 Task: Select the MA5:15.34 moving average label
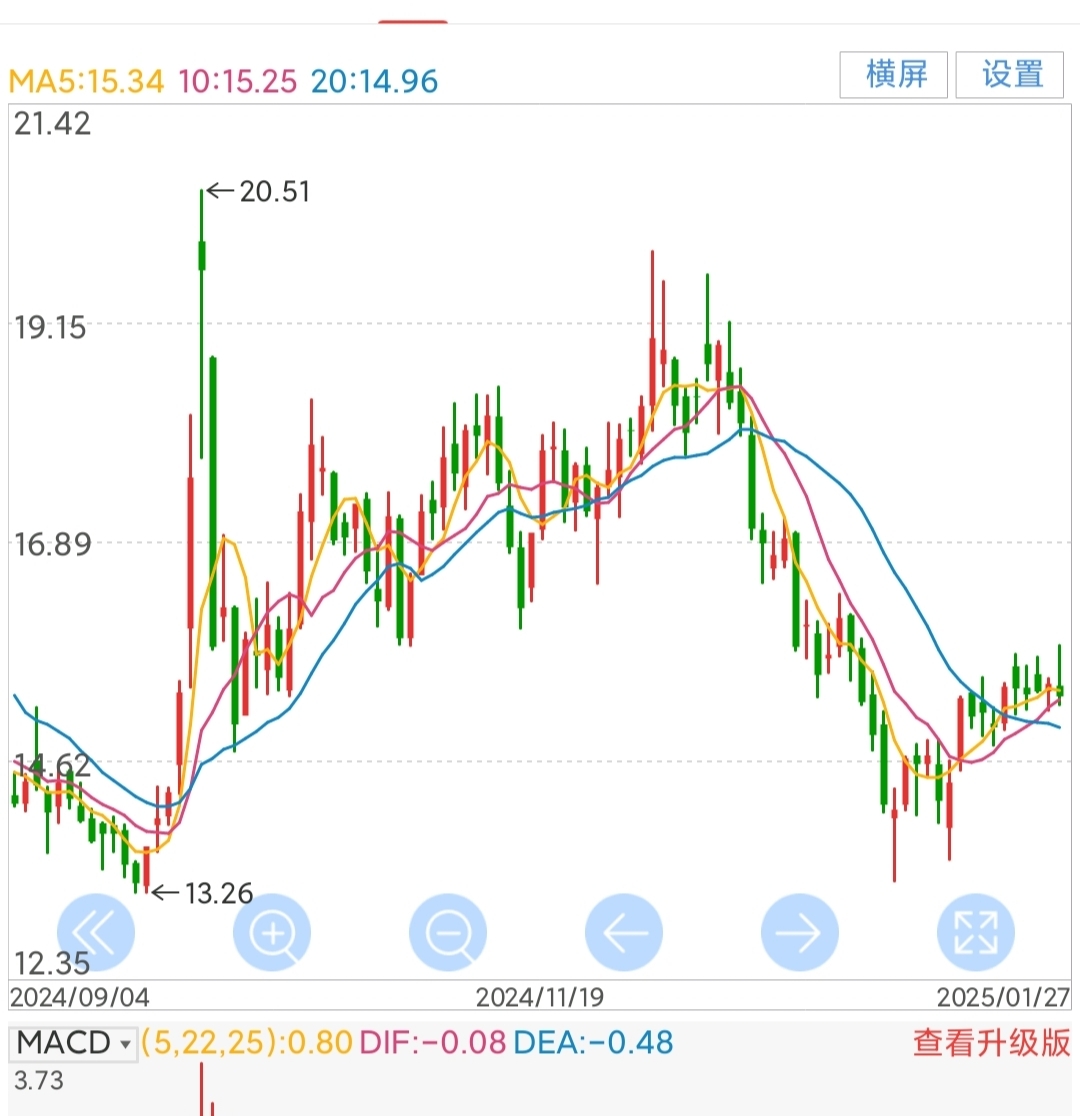click(86, 81)
